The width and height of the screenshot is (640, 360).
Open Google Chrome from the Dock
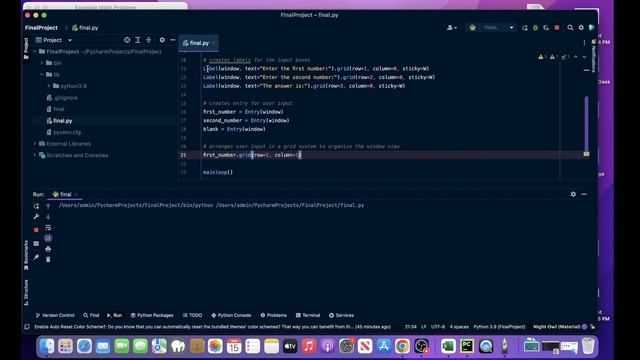pos(402,346)
